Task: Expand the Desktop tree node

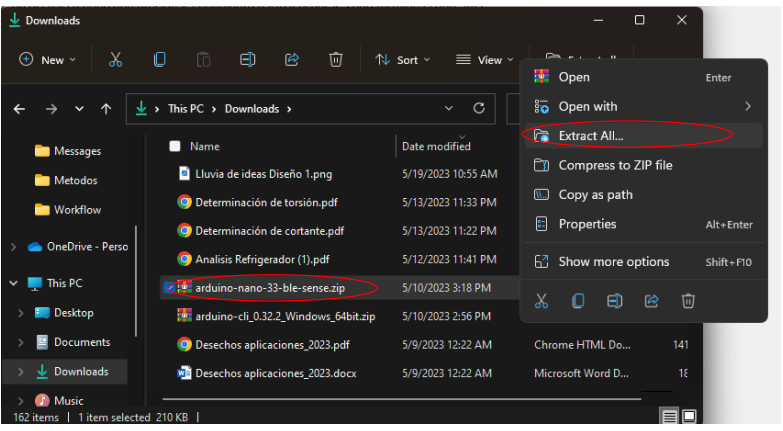Action: click(x=20, y=313)
